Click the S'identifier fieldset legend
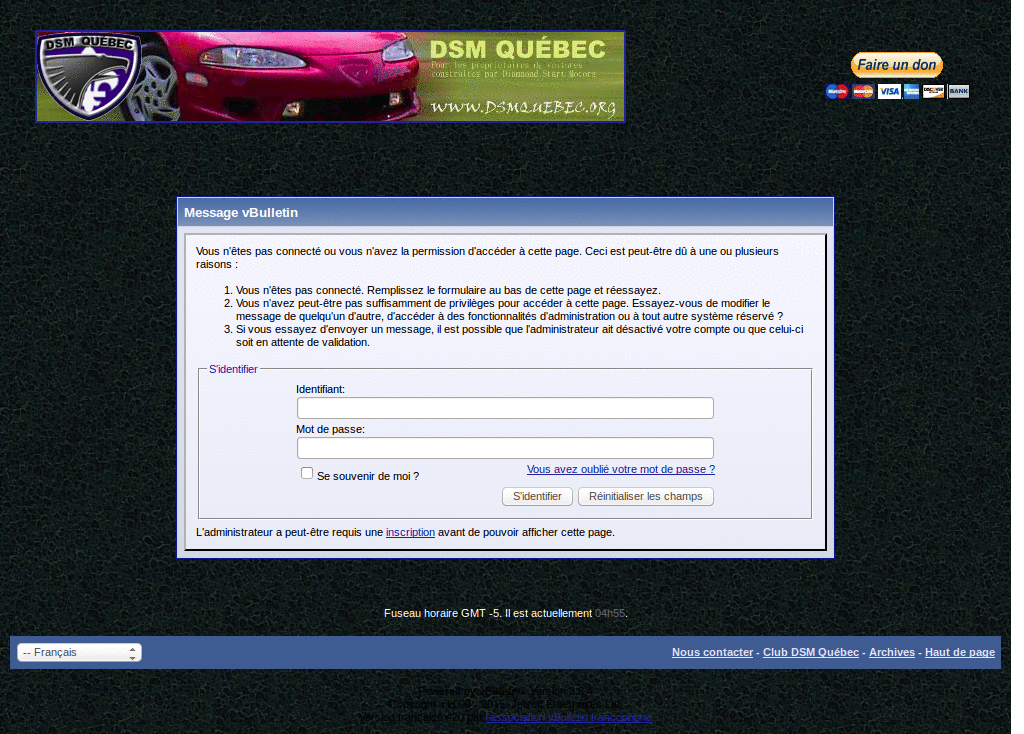 233,369
